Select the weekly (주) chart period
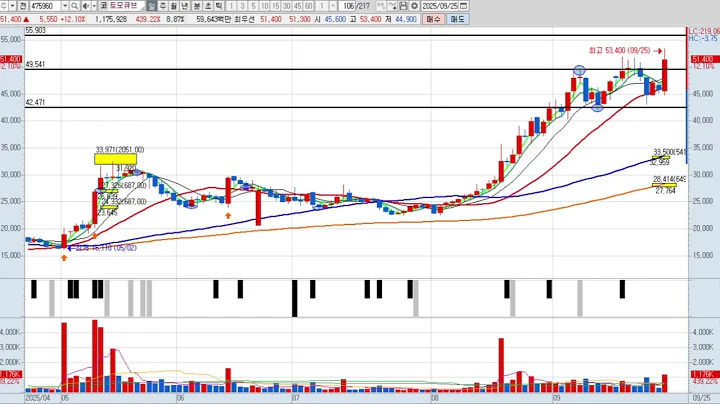 (163, 6)
